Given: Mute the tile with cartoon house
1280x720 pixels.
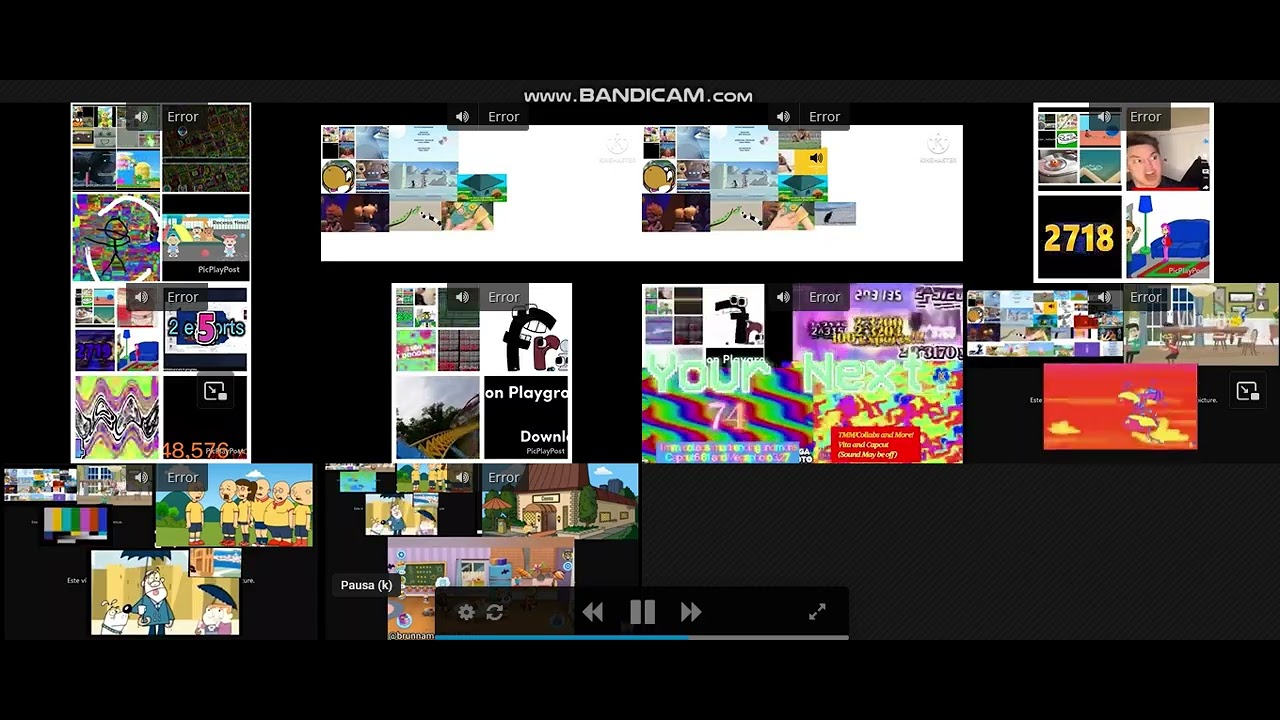Looking at the screenshot, I should coord(462,478).
